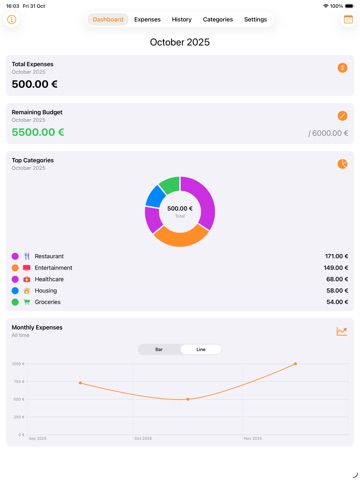Screen dimensions: 360x480
Task: Click the blue Housing color dot
Action: [x=15, y=291]
